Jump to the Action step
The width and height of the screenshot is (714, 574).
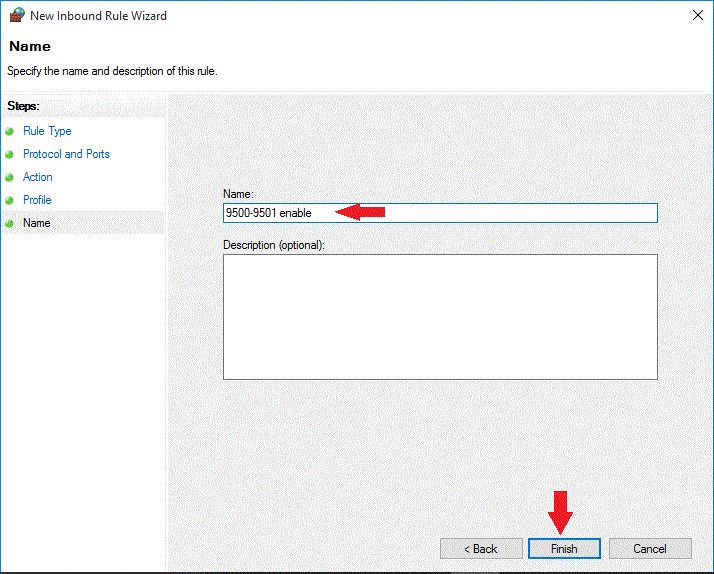[x=38, y=177]
